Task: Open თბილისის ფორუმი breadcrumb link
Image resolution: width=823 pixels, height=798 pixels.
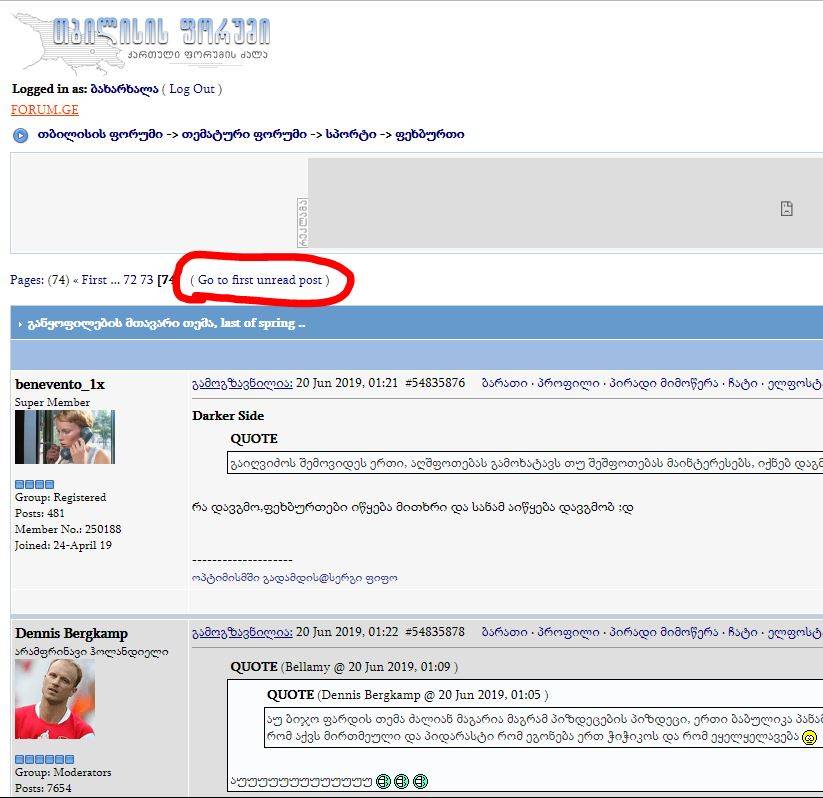Action: [100, 134]
